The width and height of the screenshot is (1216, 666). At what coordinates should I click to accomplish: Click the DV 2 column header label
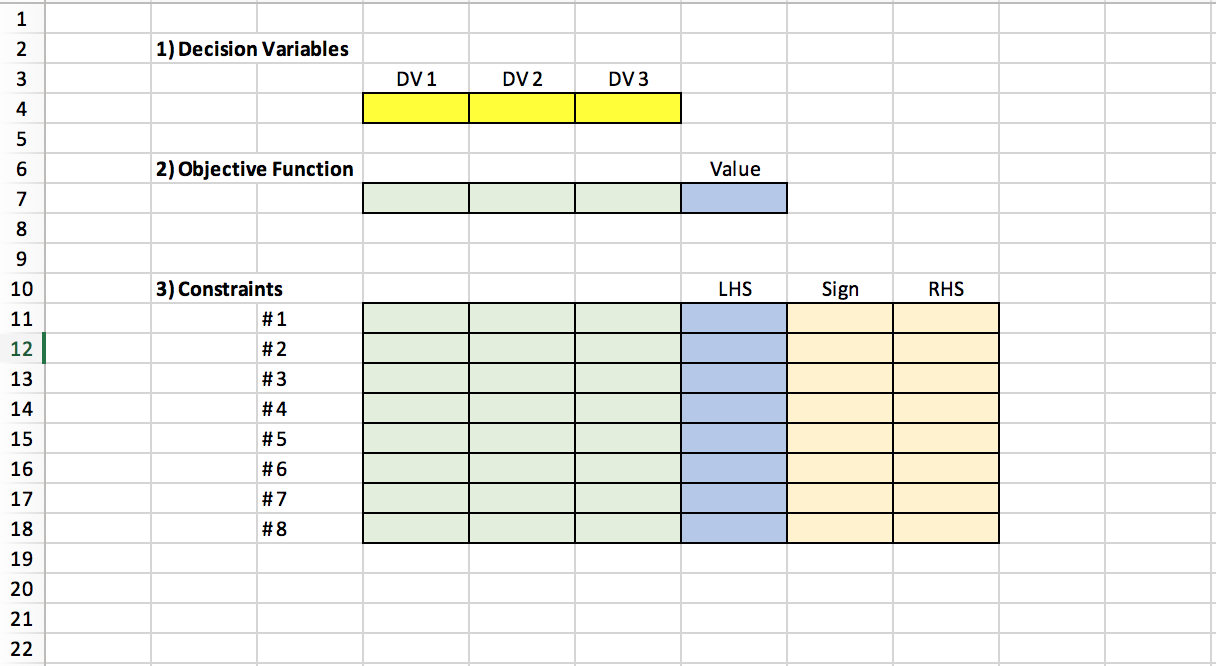(x=521, y=78)
